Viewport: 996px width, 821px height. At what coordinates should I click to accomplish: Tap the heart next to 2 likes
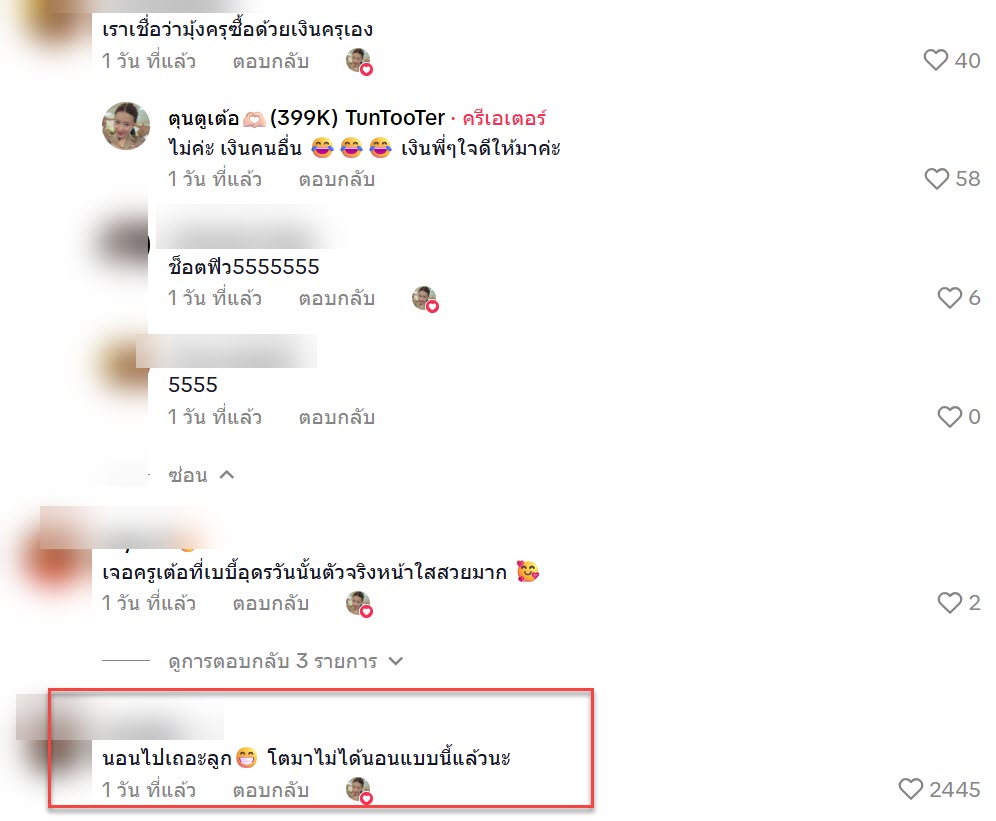click(950, 602)
